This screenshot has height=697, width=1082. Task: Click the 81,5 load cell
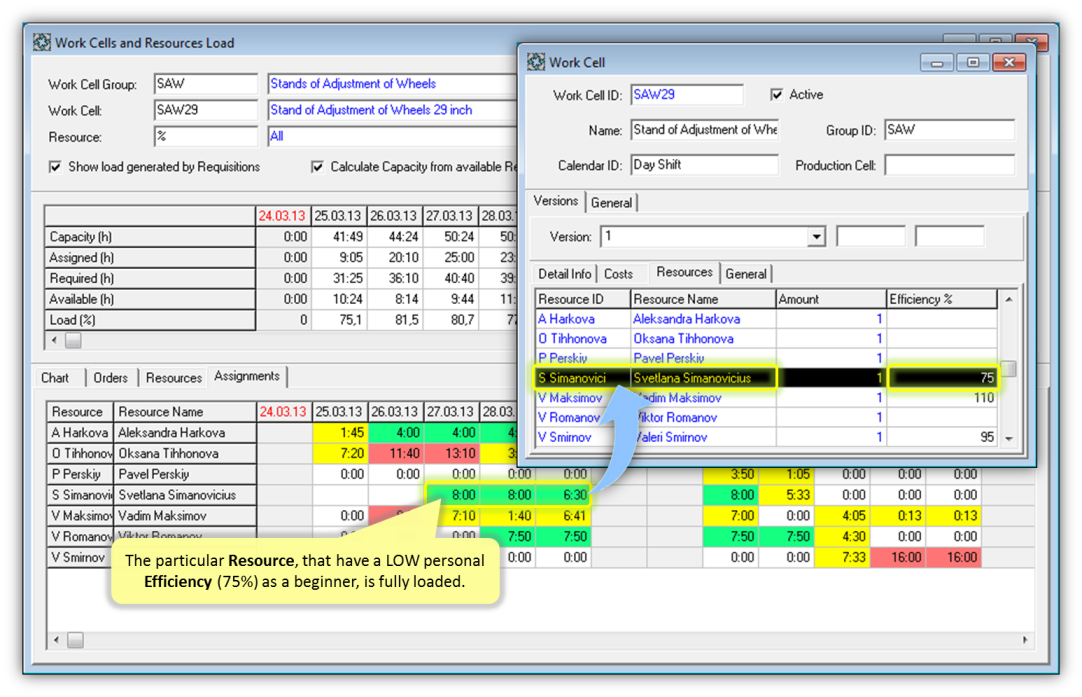[395, 320]
